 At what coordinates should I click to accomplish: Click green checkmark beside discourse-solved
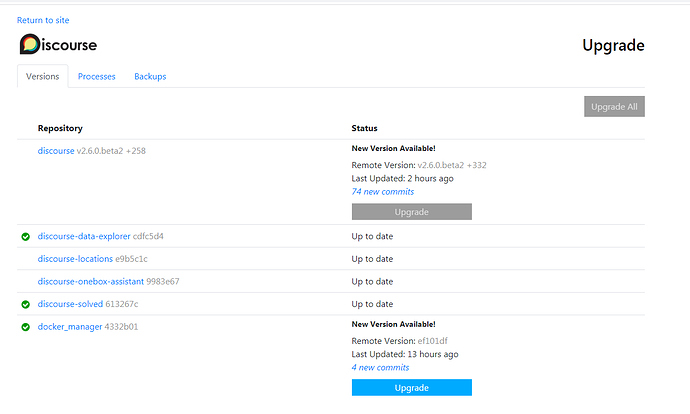click(26, 304)
